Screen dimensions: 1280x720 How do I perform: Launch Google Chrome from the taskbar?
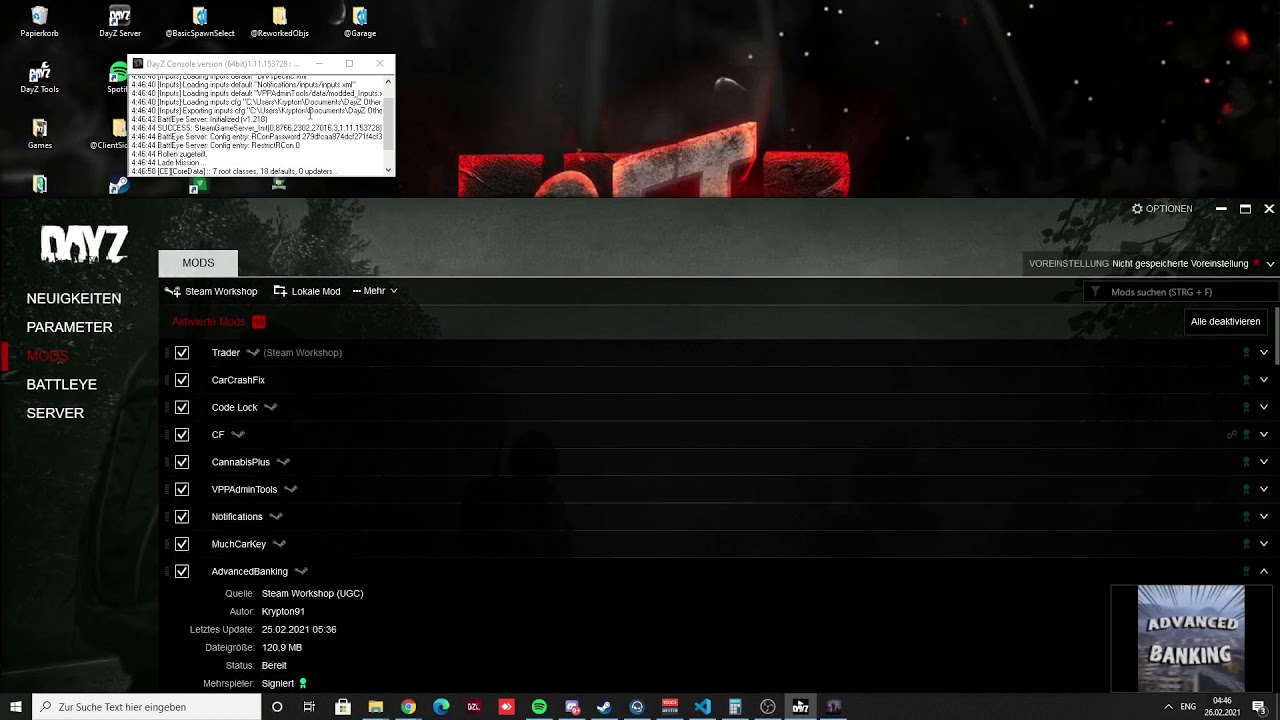pyautogui.click(x=408, y=707)
